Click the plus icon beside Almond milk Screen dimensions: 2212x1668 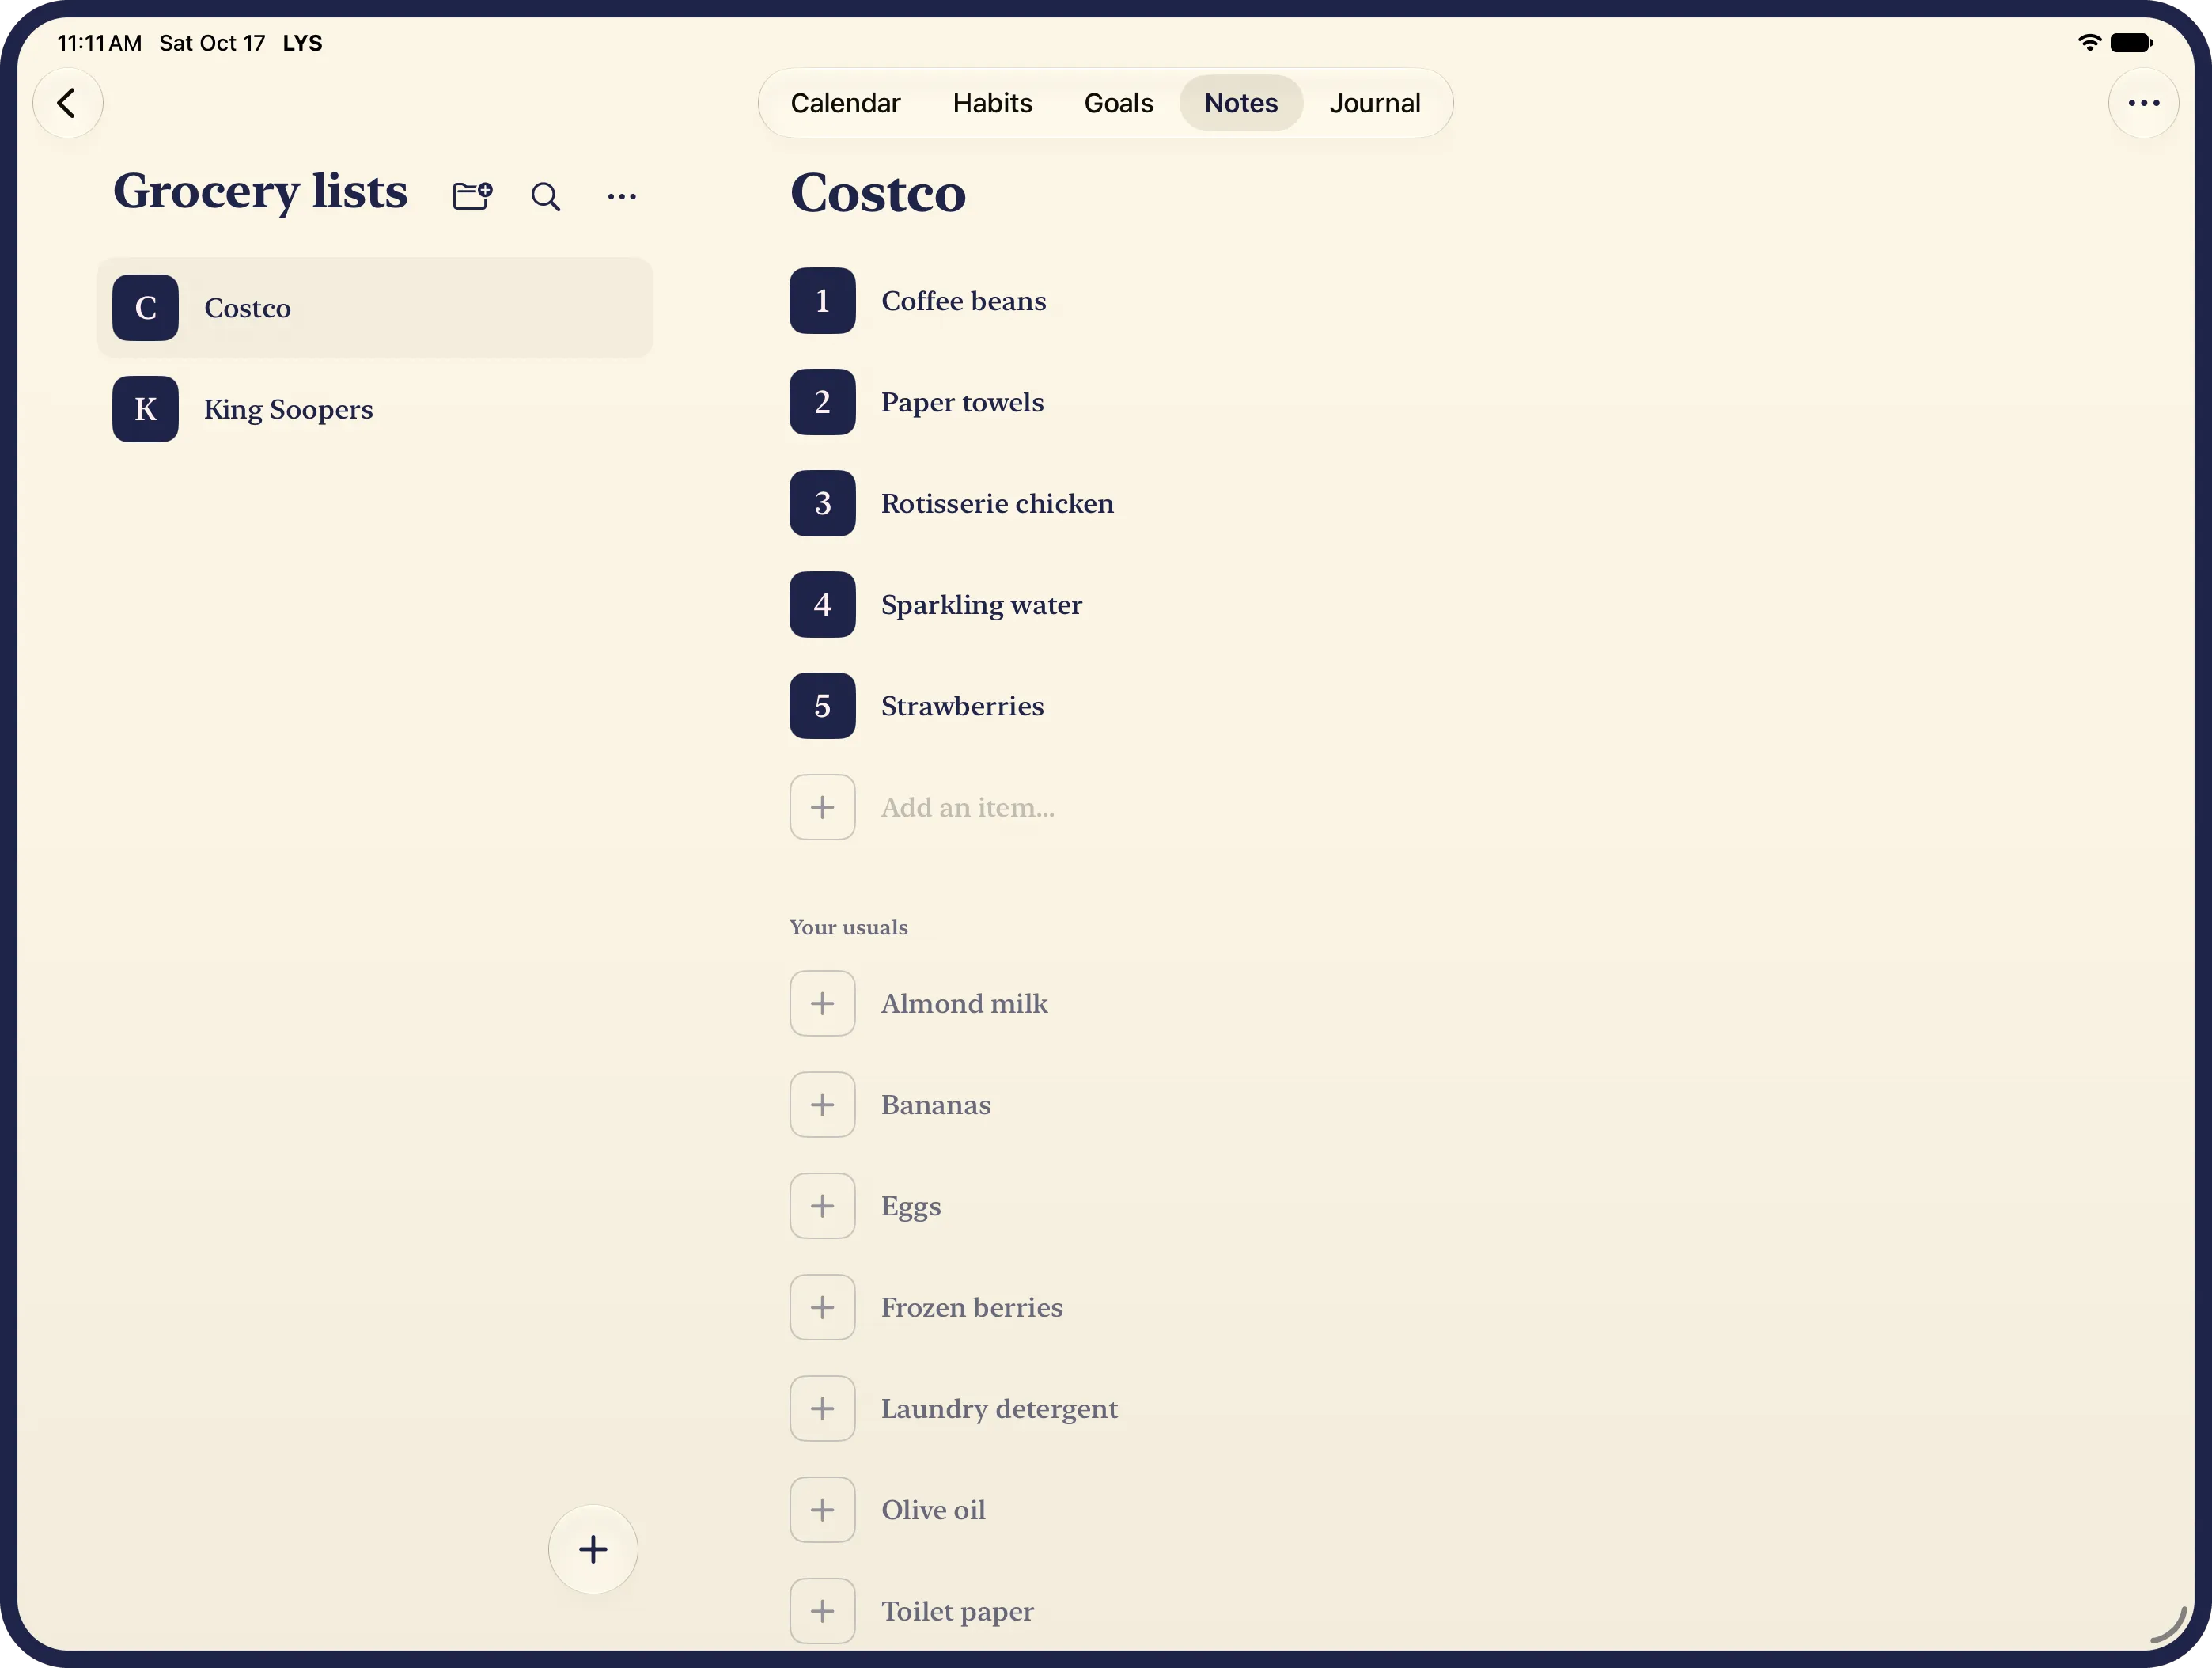tap(822, 1003)
